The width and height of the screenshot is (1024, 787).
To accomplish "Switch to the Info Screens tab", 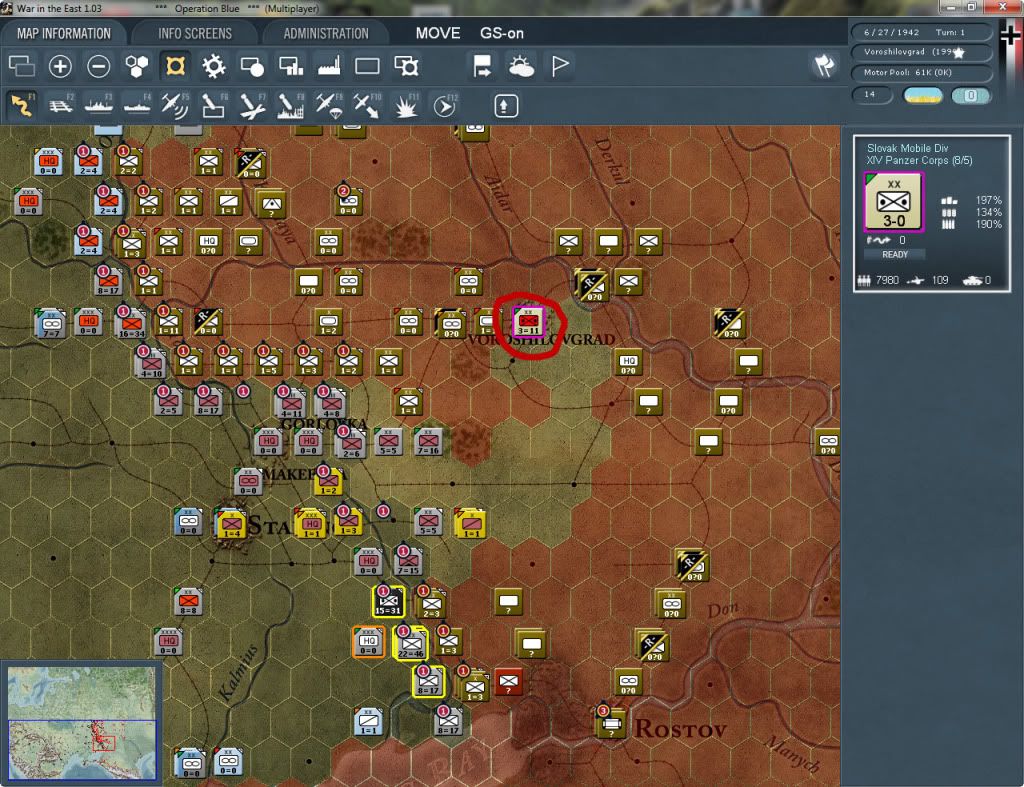I will (195, 33).
